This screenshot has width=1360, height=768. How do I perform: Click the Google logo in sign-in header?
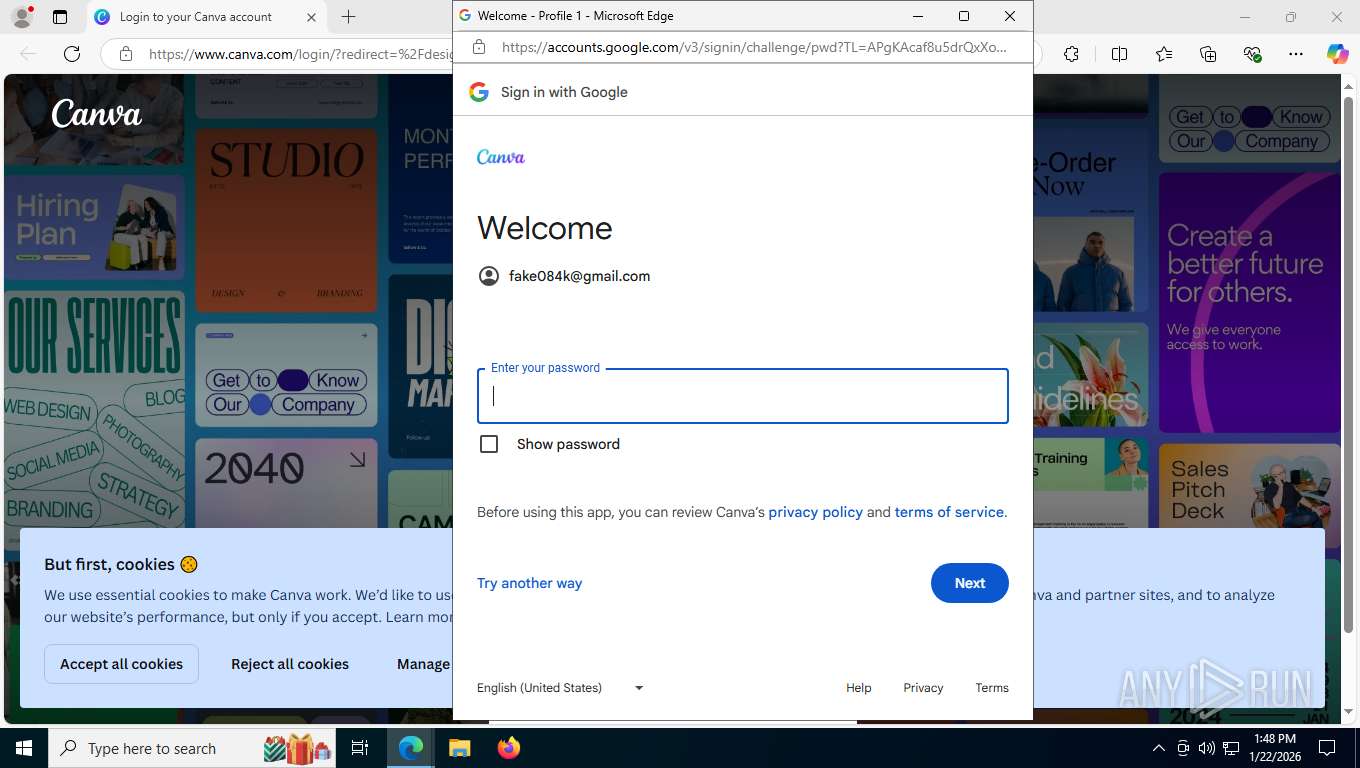click(x=479, y=92)
